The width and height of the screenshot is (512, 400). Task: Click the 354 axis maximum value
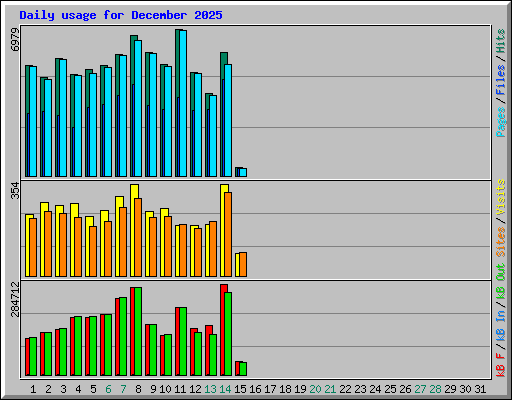(15, 190)
